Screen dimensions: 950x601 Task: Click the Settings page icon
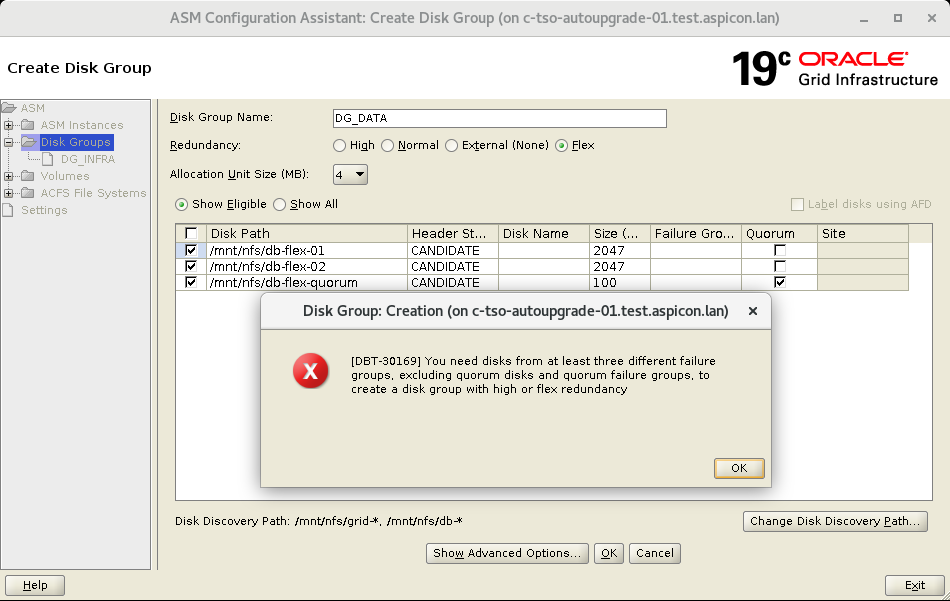tap(8, 210)
